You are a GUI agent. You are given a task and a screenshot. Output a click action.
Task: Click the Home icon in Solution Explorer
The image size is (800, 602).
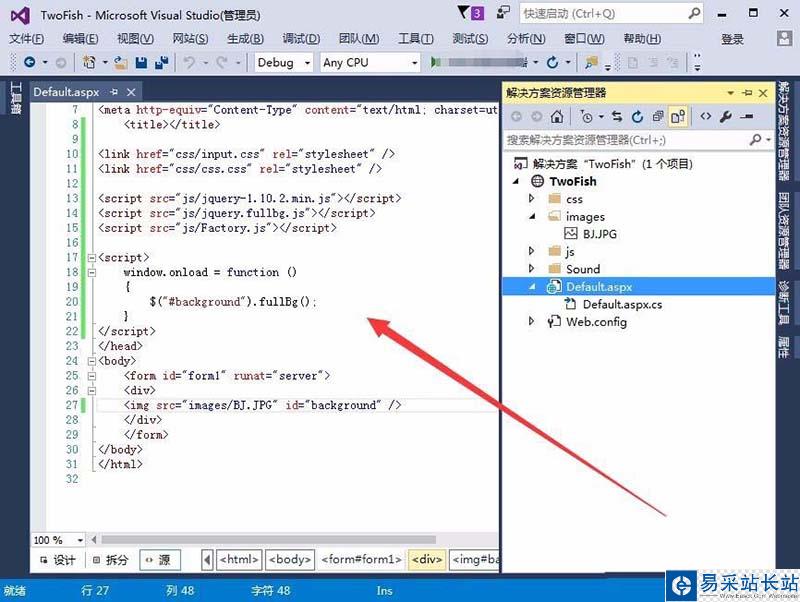557,117
